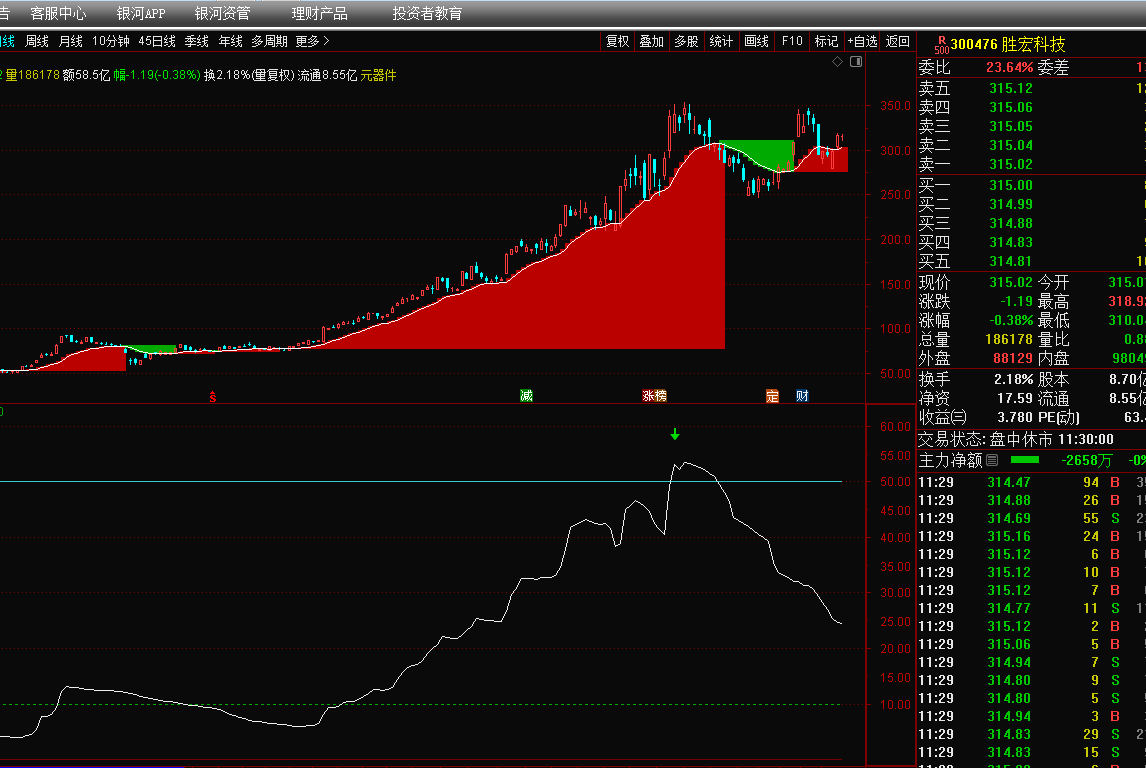The height and width of the screenshot is (768, 1146).
Task: Open 银河APP menu
Action: (141, 13)
